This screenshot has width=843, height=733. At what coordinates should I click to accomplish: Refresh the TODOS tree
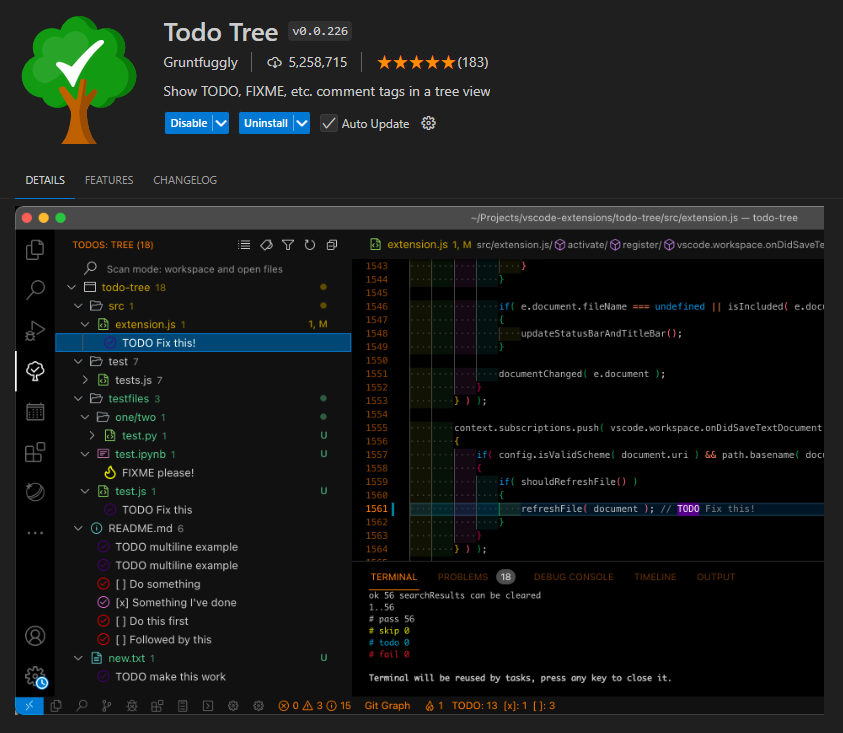[x=310, y=245]
